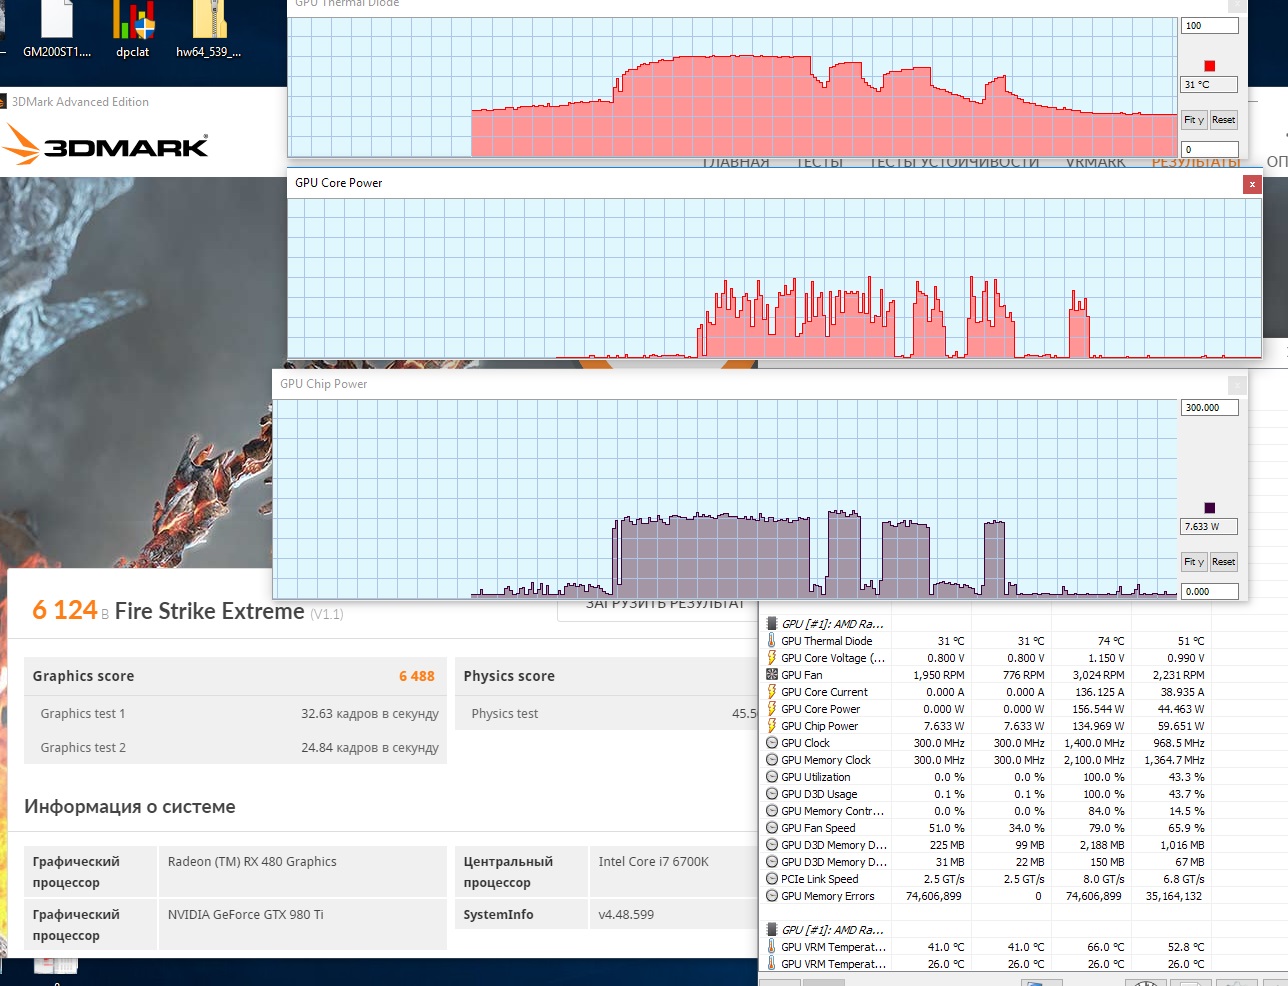Click Reset in the GPU Chip Power graph
Viewport: 1288px width, 986px height.
click(x=1223, y=562)
